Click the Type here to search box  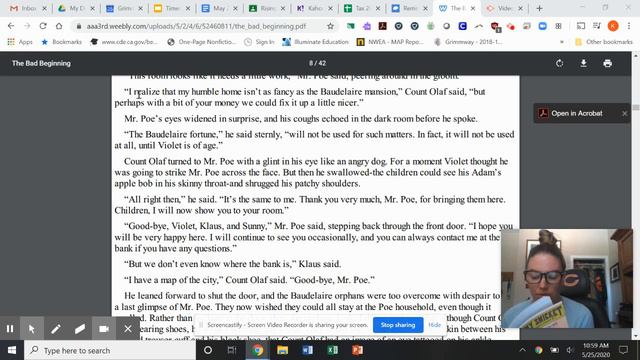coord(110,350)
